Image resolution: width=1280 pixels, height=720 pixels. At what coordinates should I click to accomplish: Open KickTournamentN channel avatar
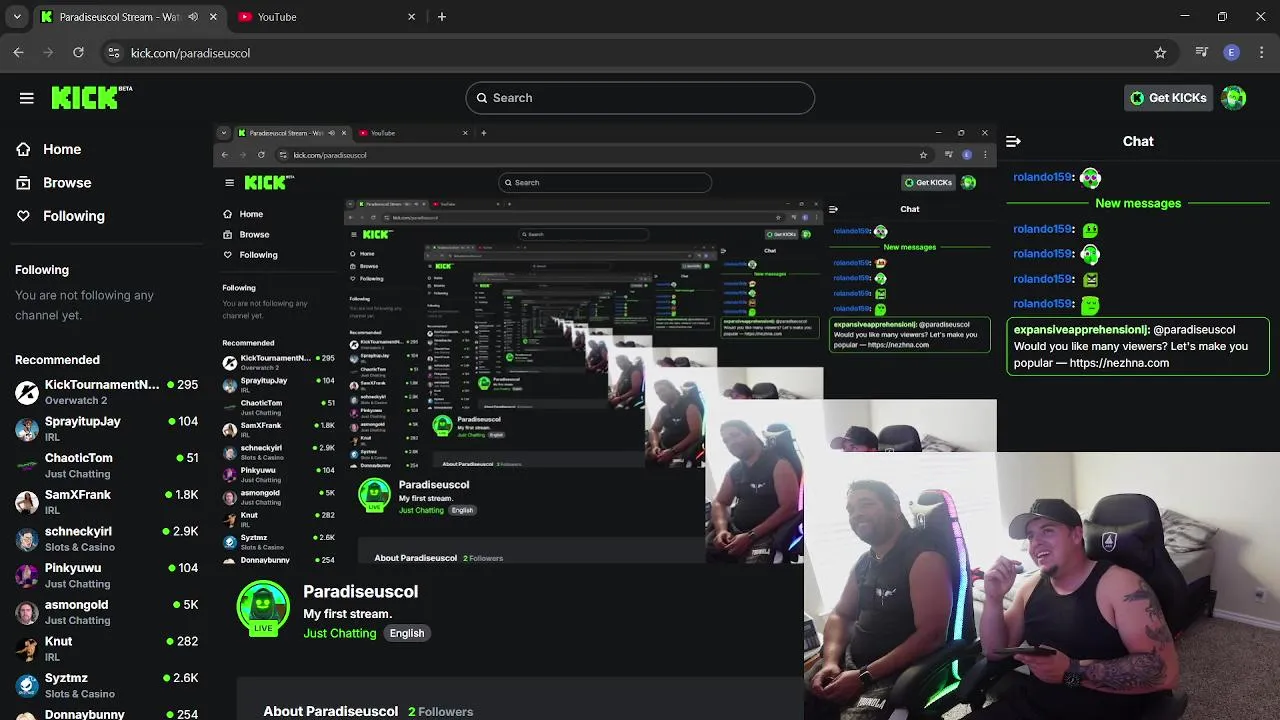coord(27,392)
